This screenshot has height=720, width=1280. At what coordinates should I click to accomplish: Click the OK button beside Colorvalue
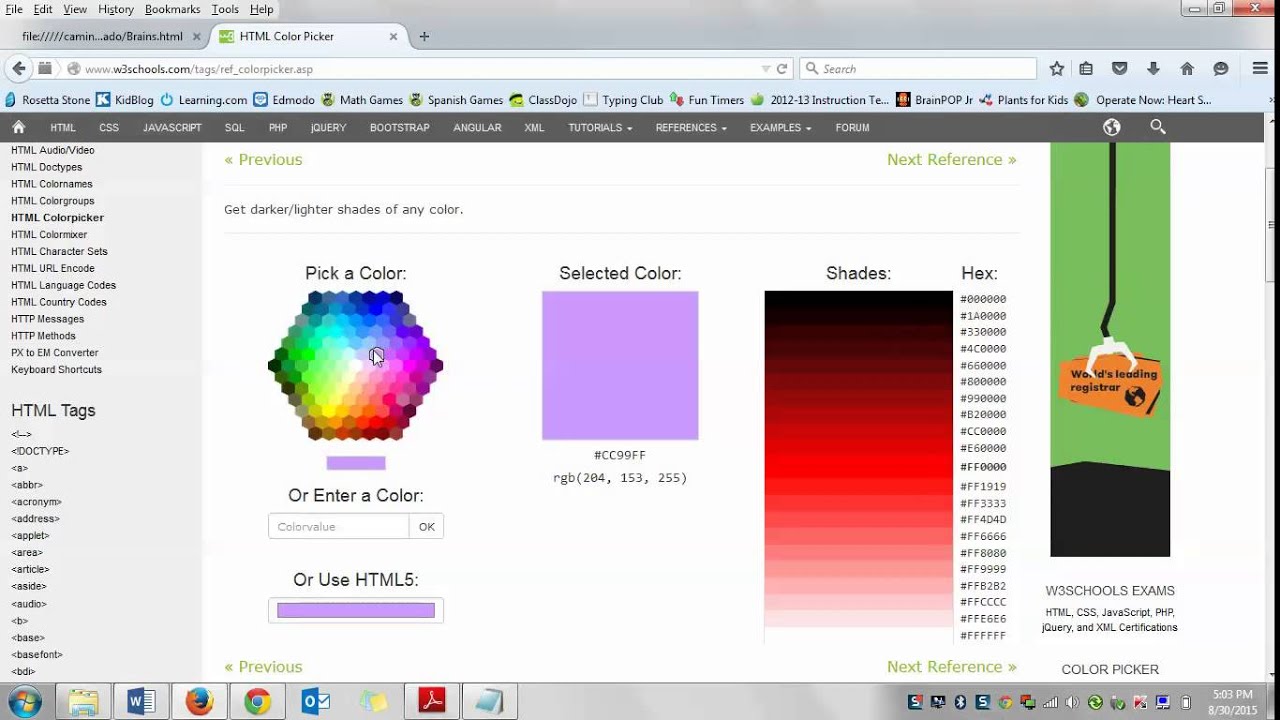coord(427,527)
